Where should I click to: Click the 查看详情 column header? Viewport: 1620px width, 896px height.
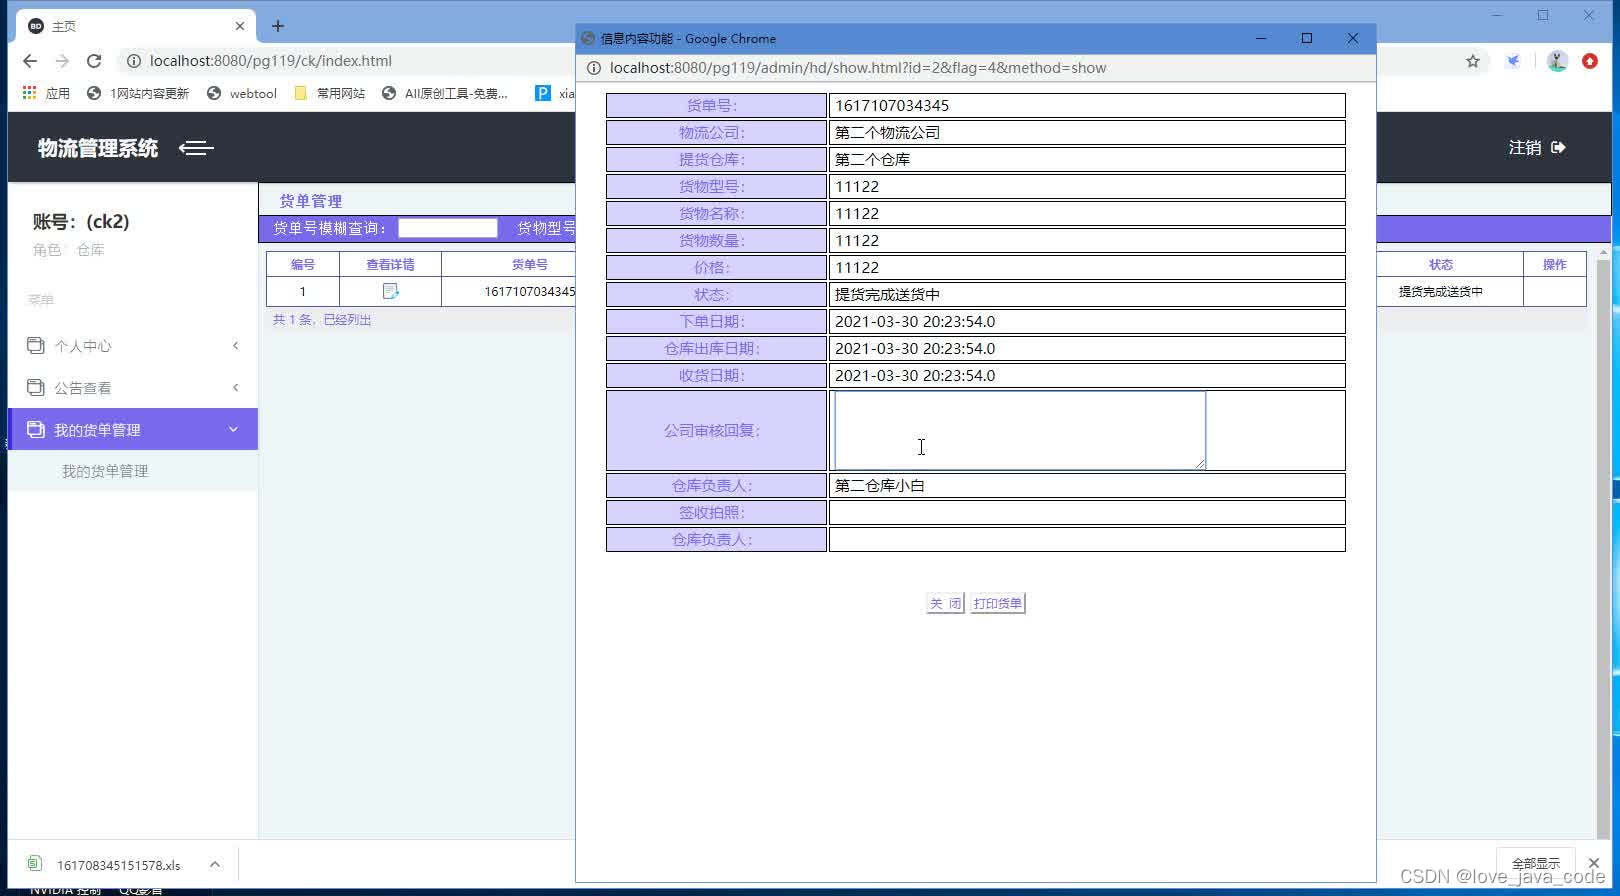[390, 264]
